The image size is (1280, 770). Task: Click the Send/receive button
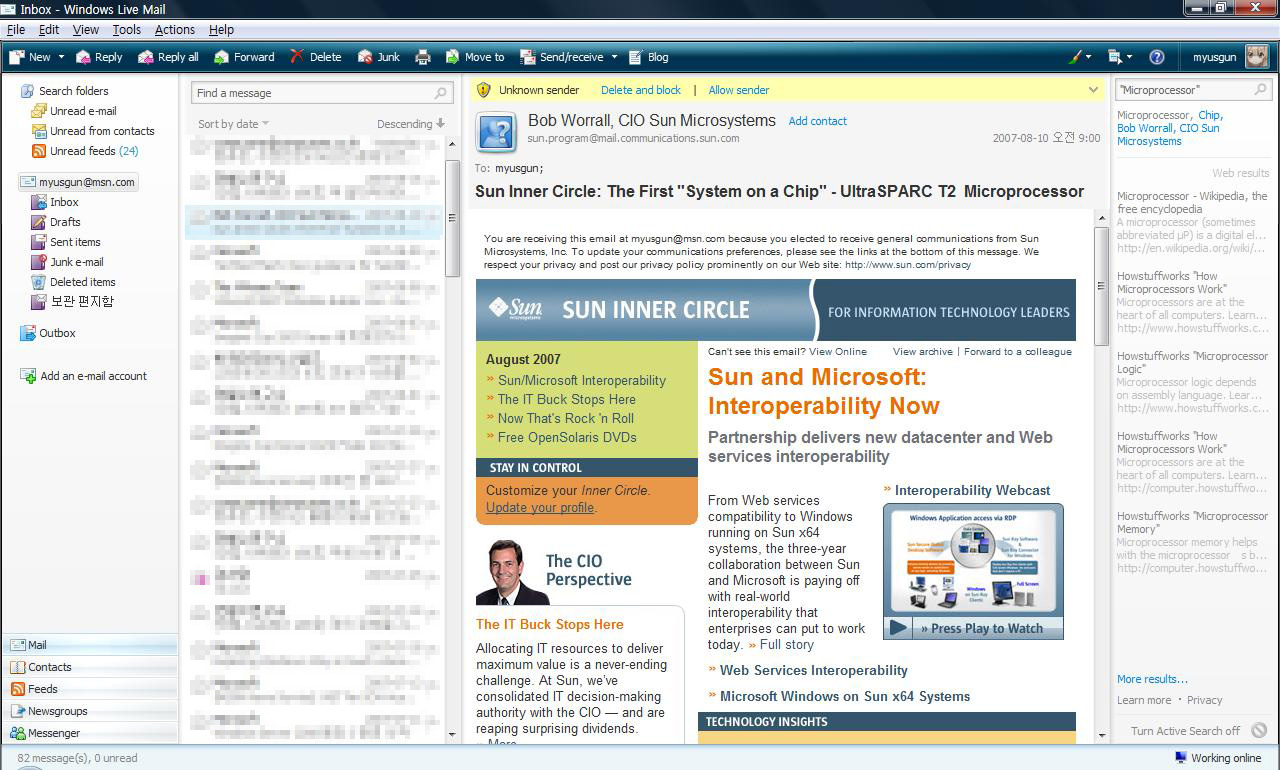click(561, 57)
